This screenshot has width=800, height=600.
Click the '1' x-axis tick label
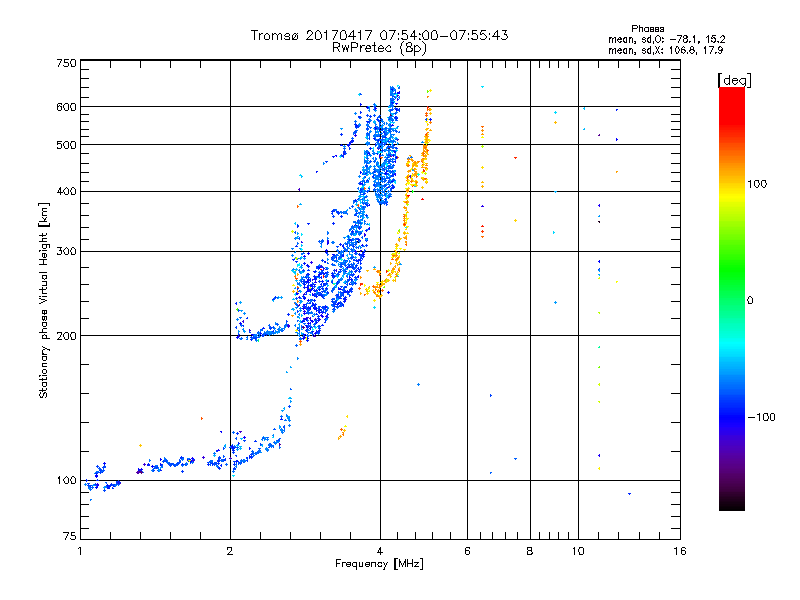coord(80,551)
